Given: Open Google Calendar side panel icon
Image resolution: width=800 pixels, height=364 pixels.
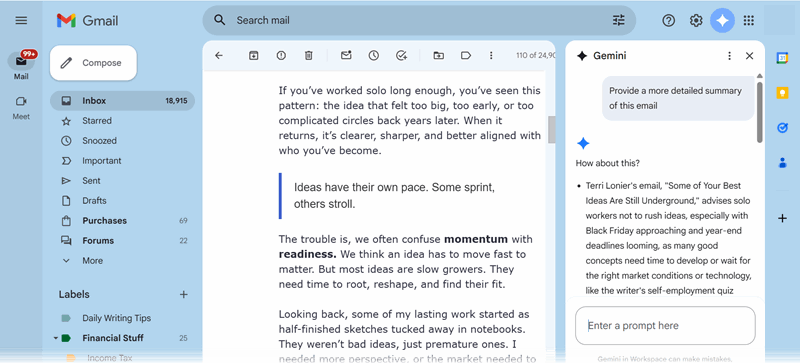Looking at the screenshot, I should click(782, 58).
